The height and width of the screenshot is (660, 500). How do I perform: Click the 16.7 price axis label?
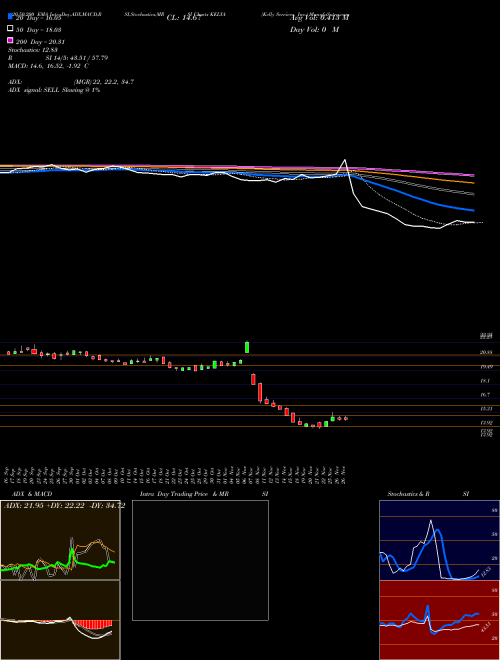pos(486,395)
